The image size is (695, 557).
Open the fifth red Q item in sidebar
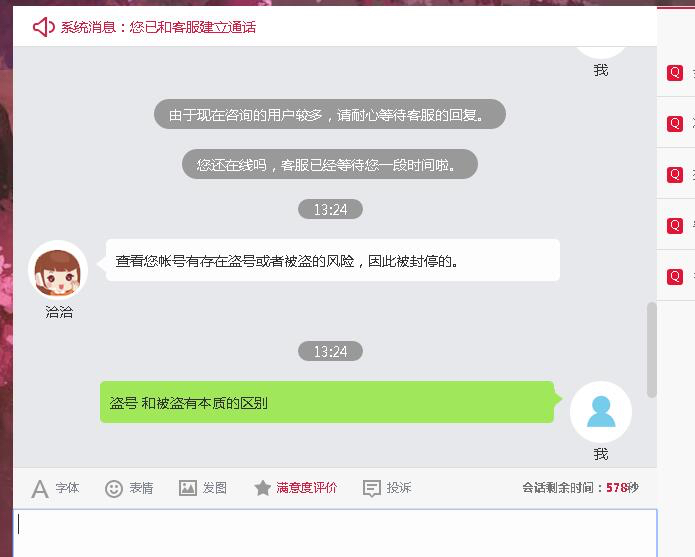click(x=675, y=277)
